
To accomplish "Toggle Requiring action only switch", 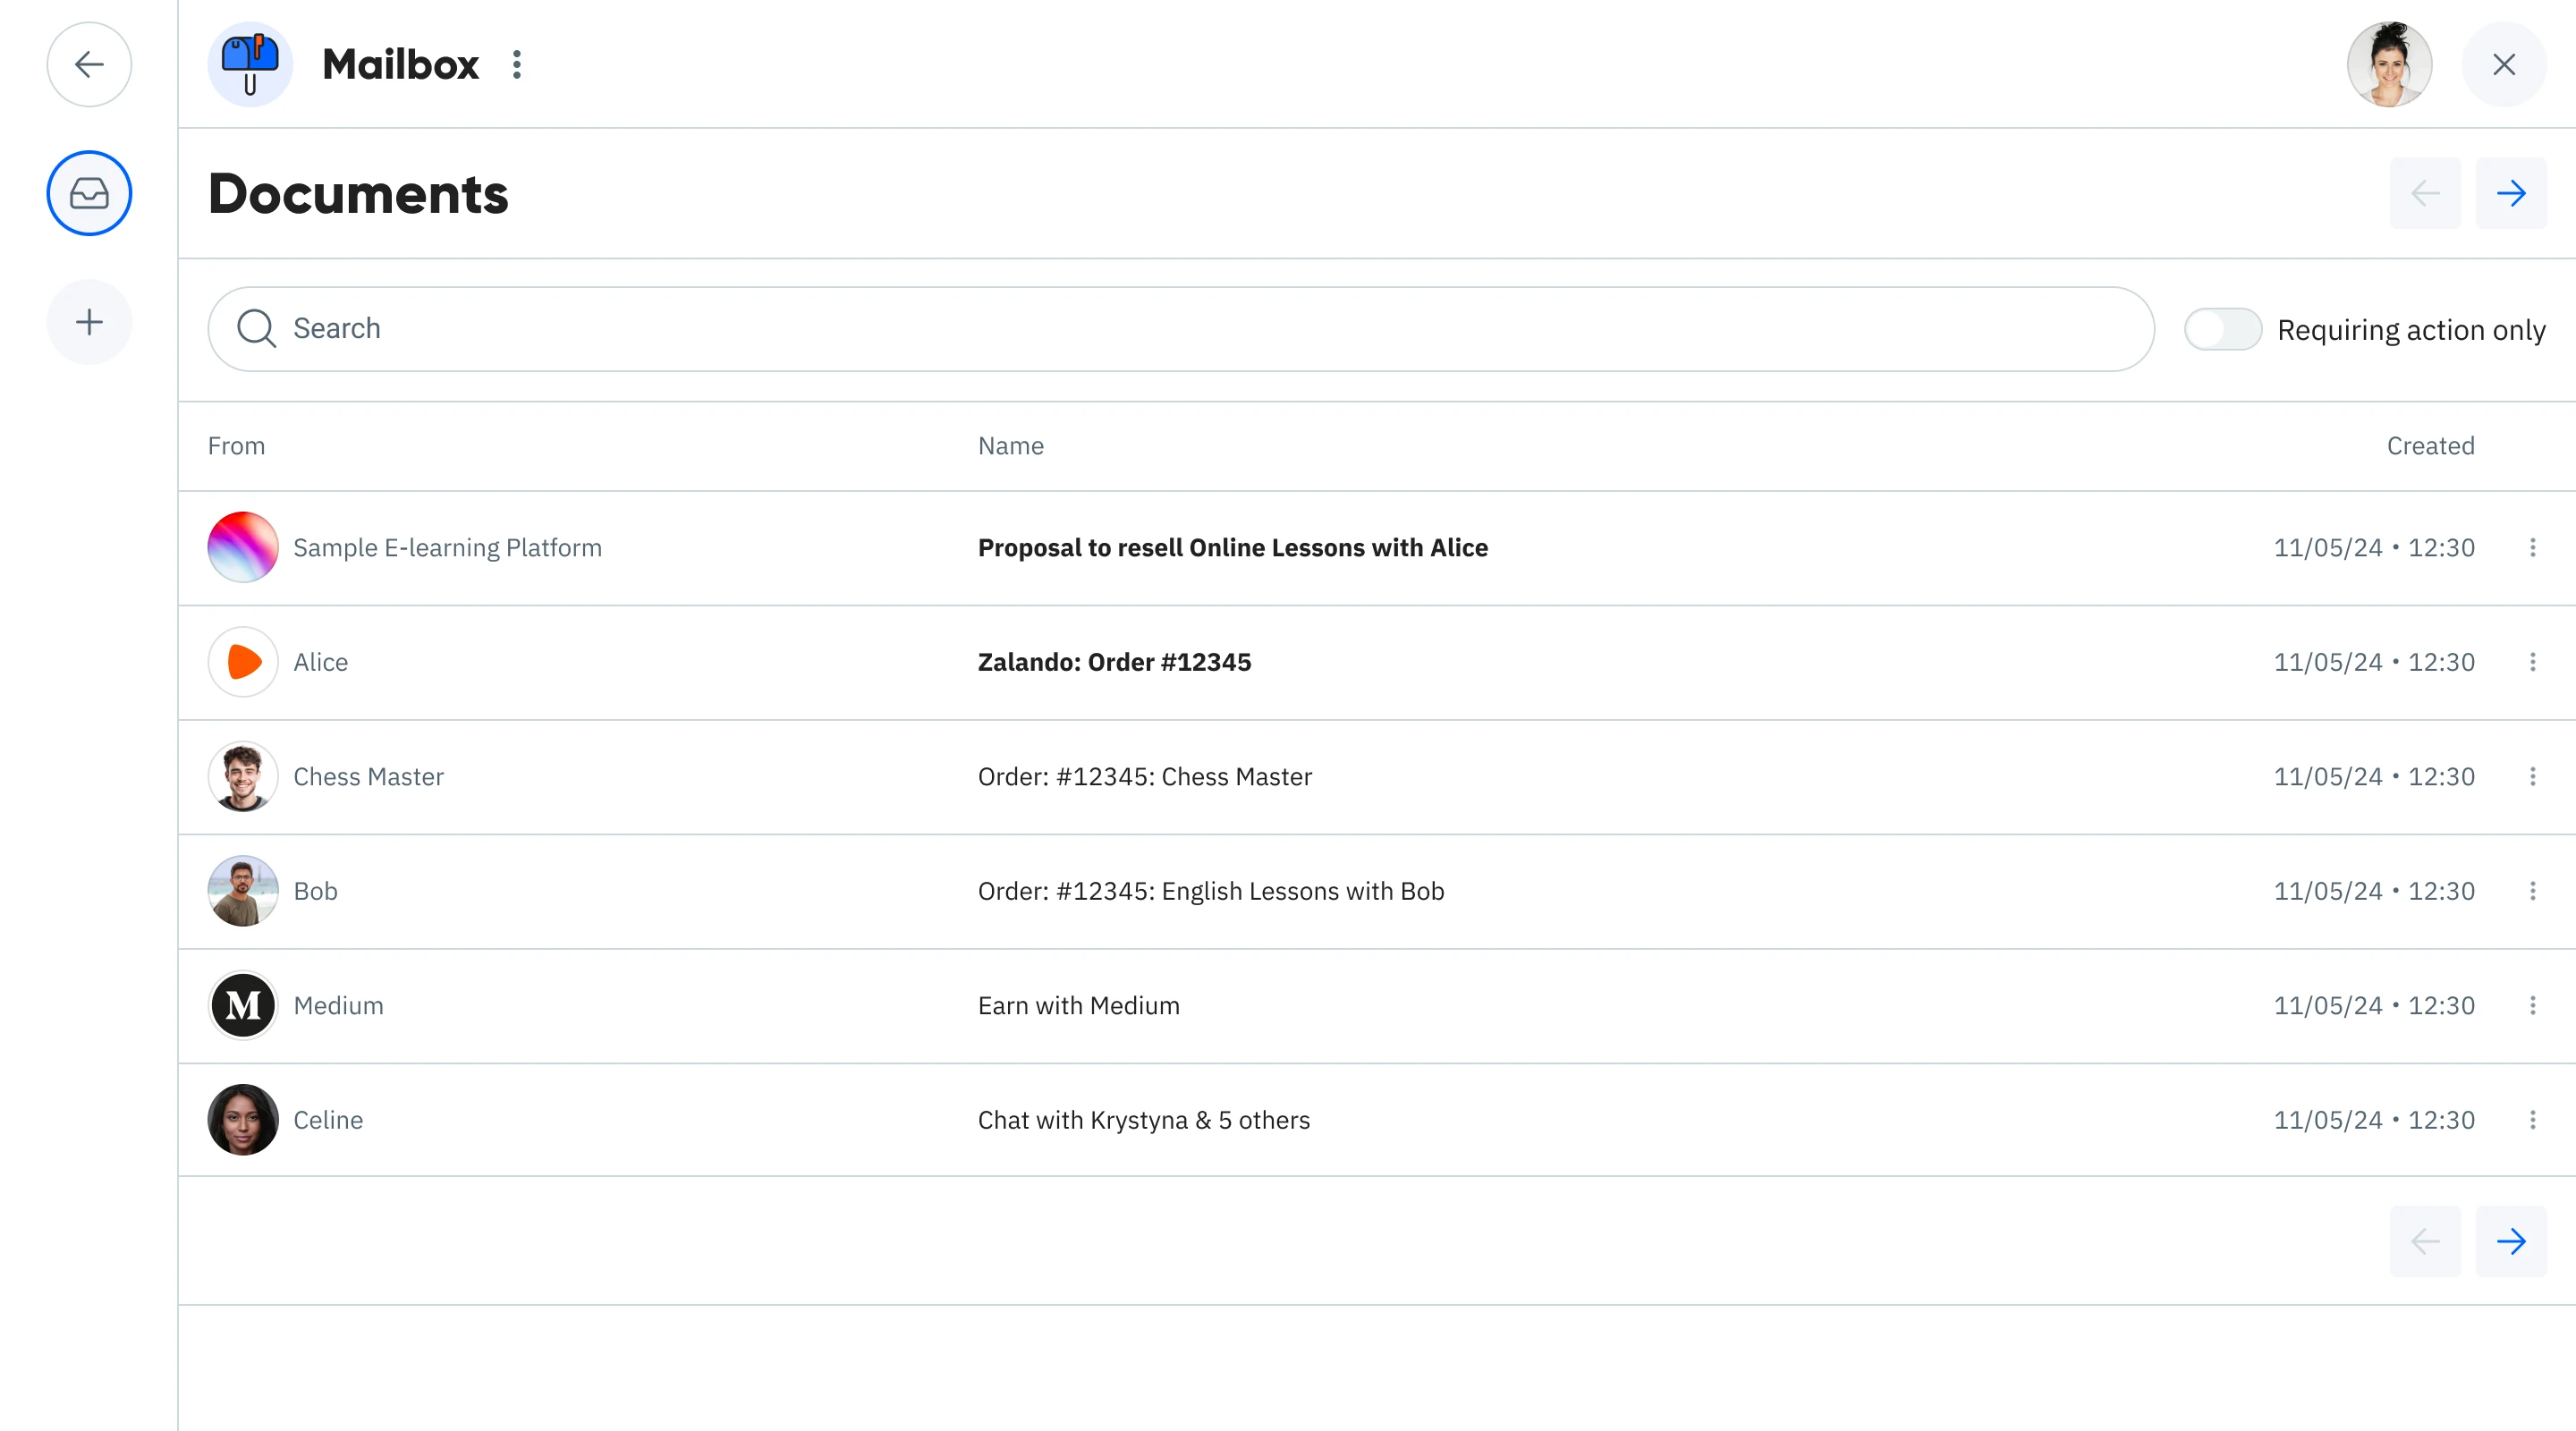I will click(x=2222, y=329).
